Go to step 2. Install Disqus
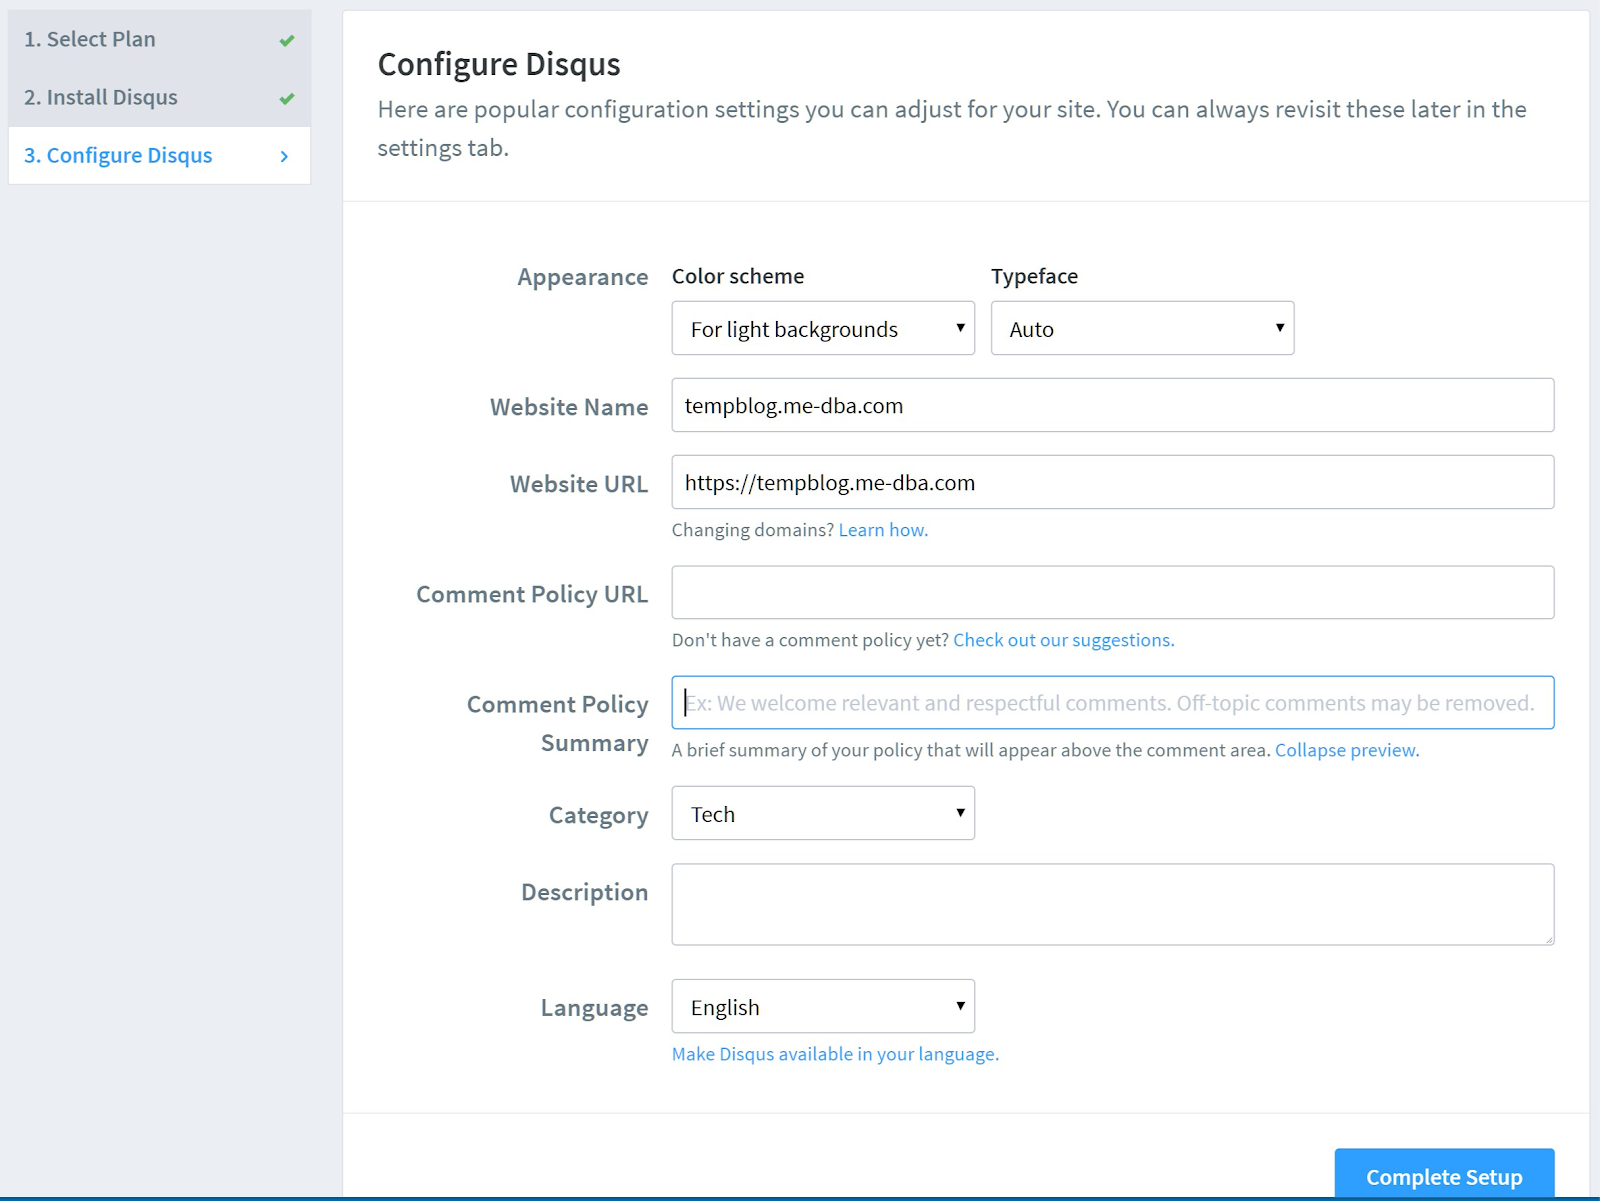This screenshot has width=1600, height=1201. click(x=101, y=98)
